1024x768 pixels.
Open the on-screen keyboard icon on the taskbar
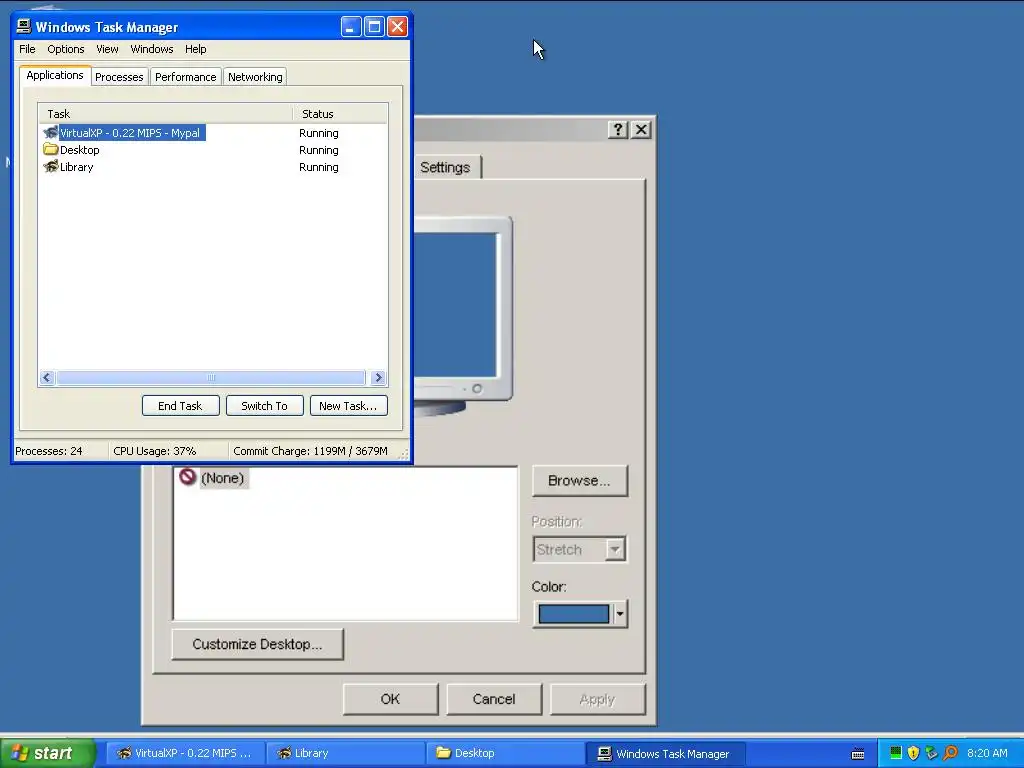tap(858, 754)
